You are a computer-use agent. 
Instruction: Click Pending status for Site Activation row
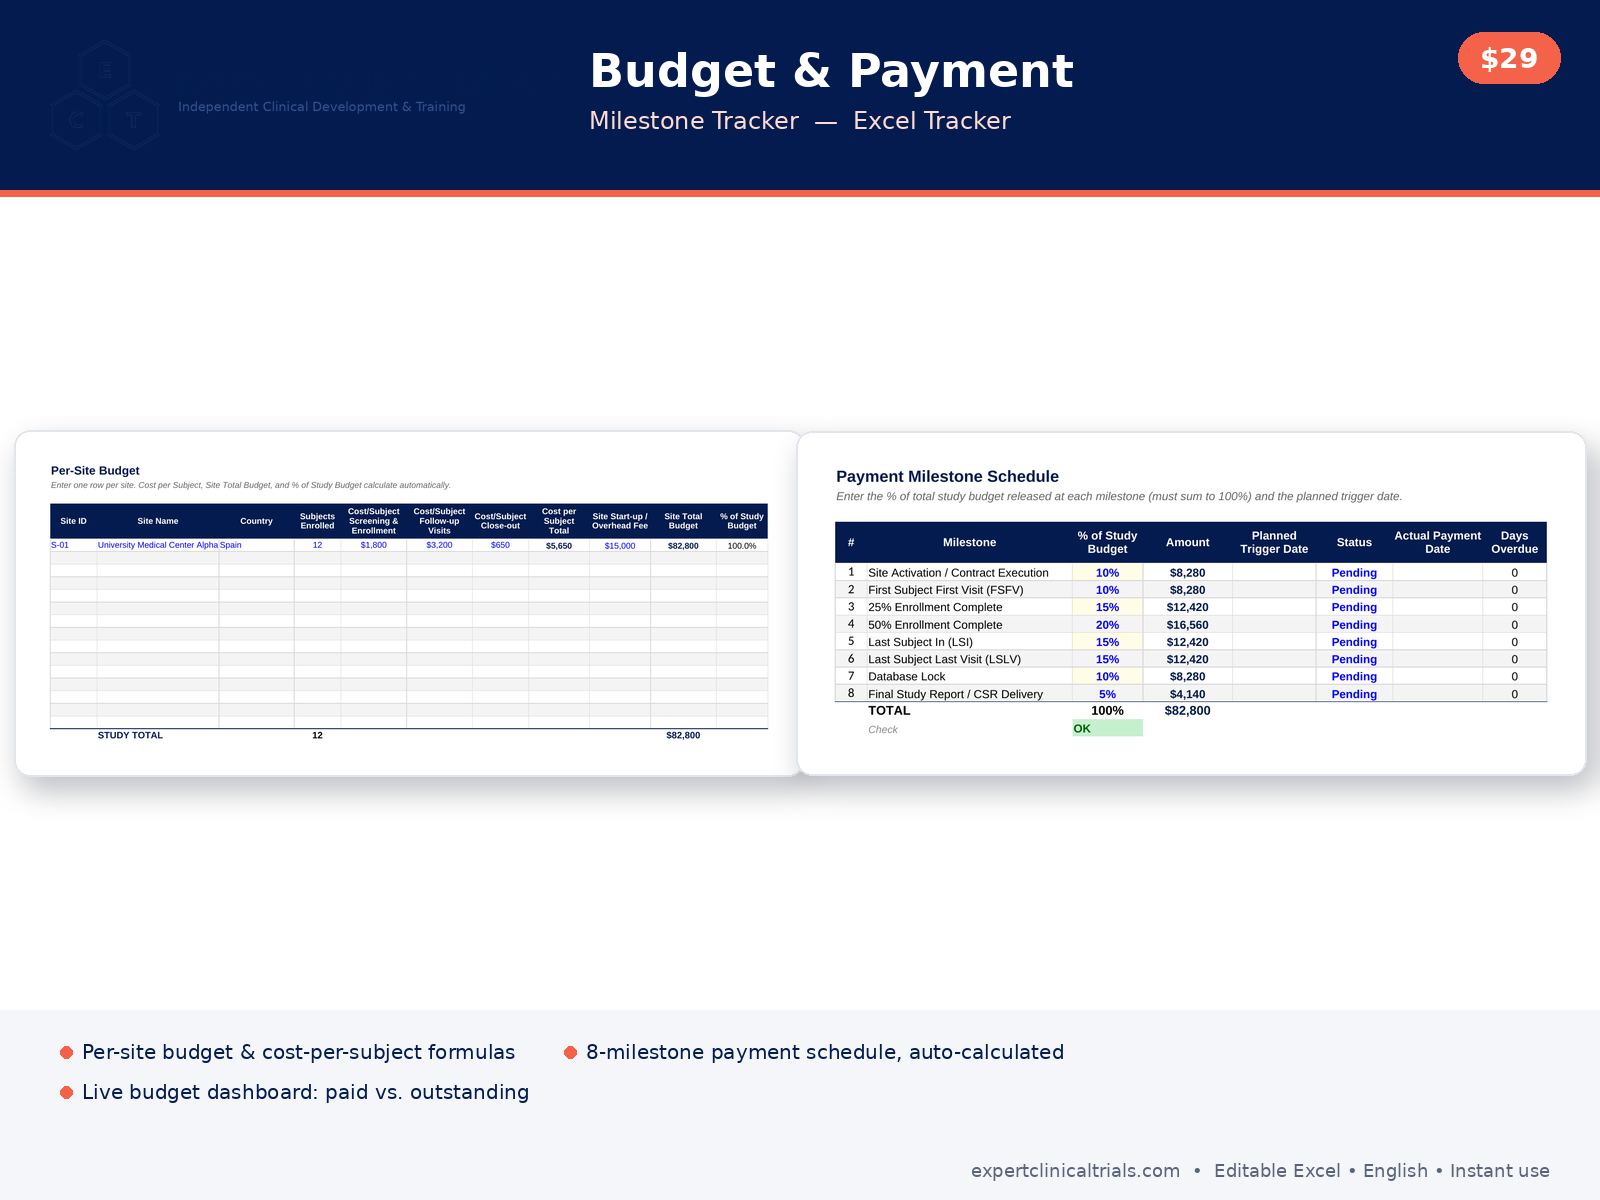pos(1354,573)
